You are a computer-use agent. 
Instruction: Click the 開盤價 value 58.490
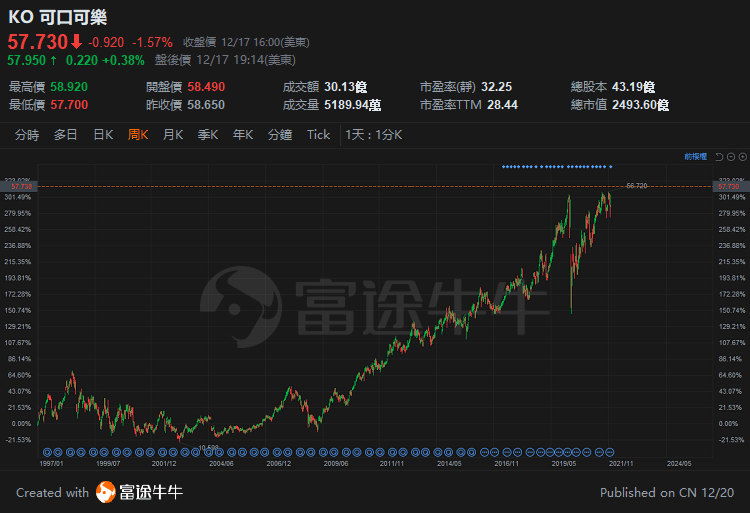[206, 87]
